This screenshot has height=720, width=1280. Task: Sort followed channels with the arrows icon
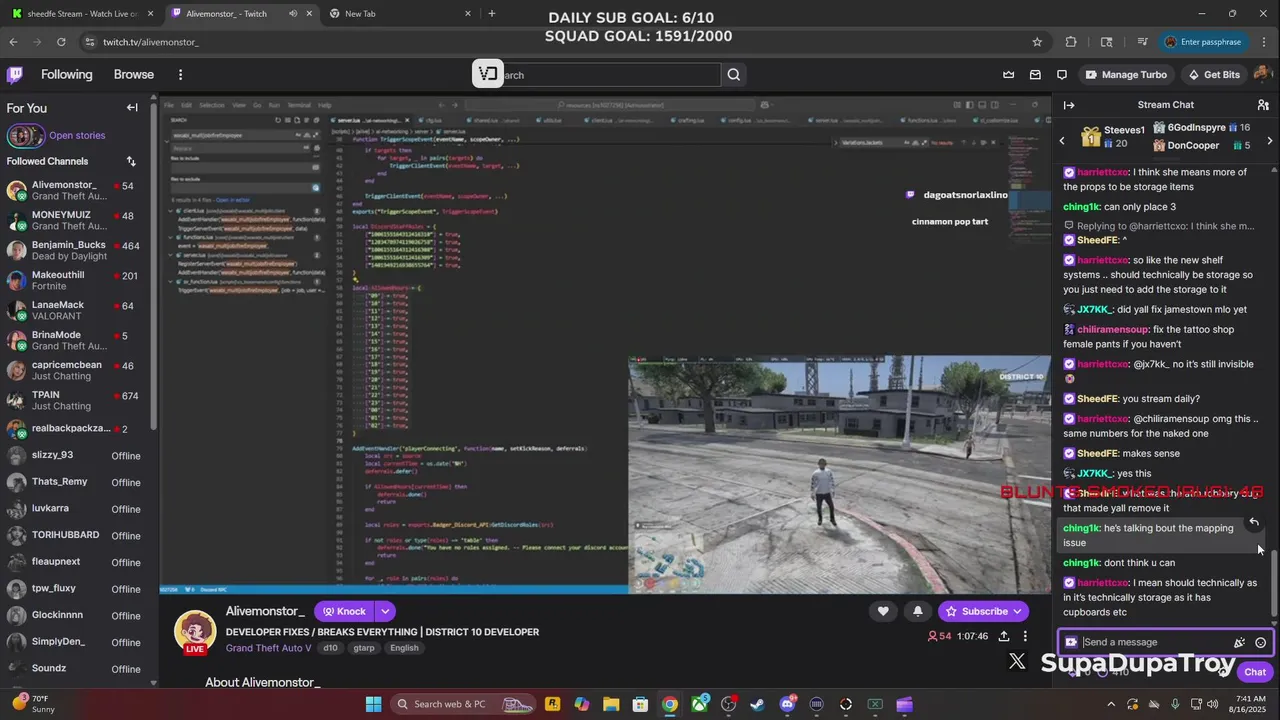click(131, 161)
